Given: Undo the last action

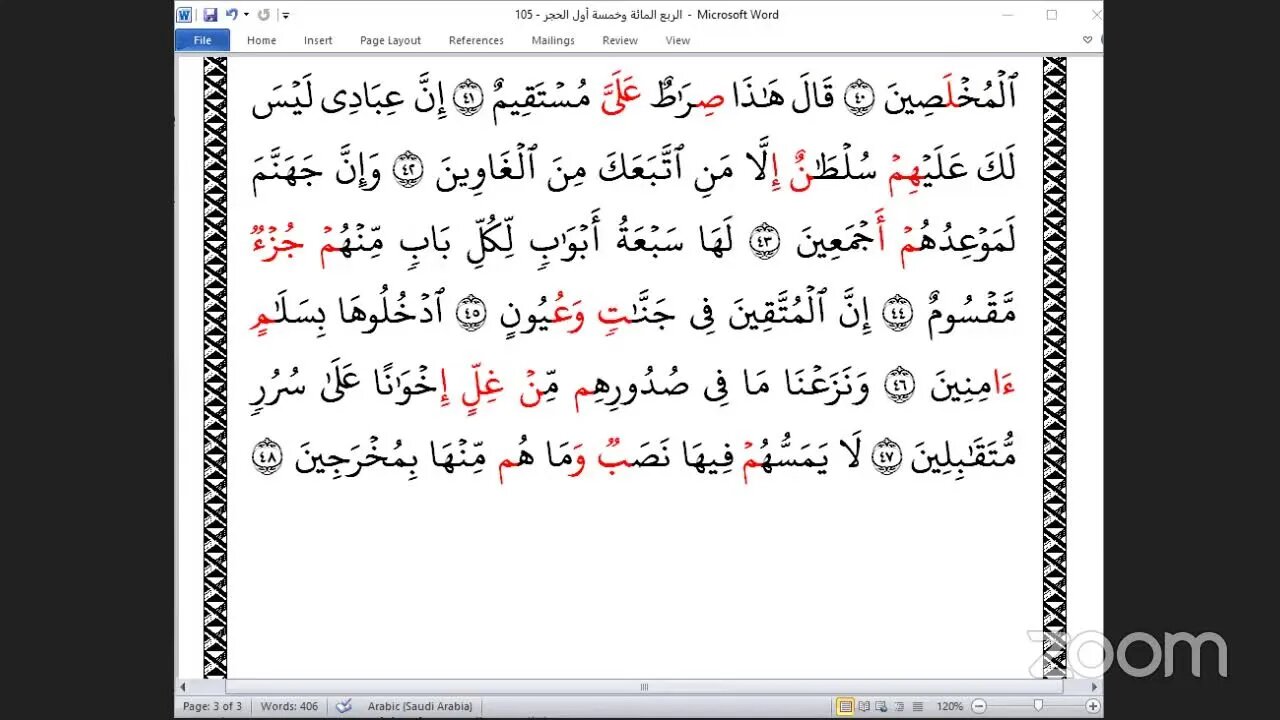Looking at the screenshot, I should pyautogui.click(x=231, y=15).
